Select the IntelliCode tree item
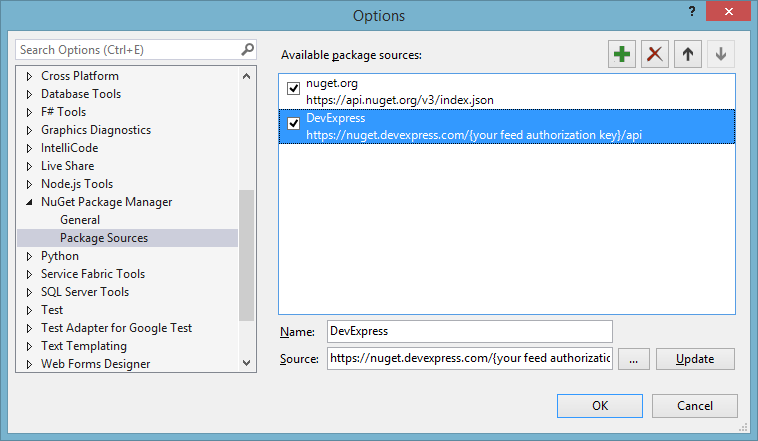Image resolution: width=758 pixels, height=441 pixels. coord(70,148)
